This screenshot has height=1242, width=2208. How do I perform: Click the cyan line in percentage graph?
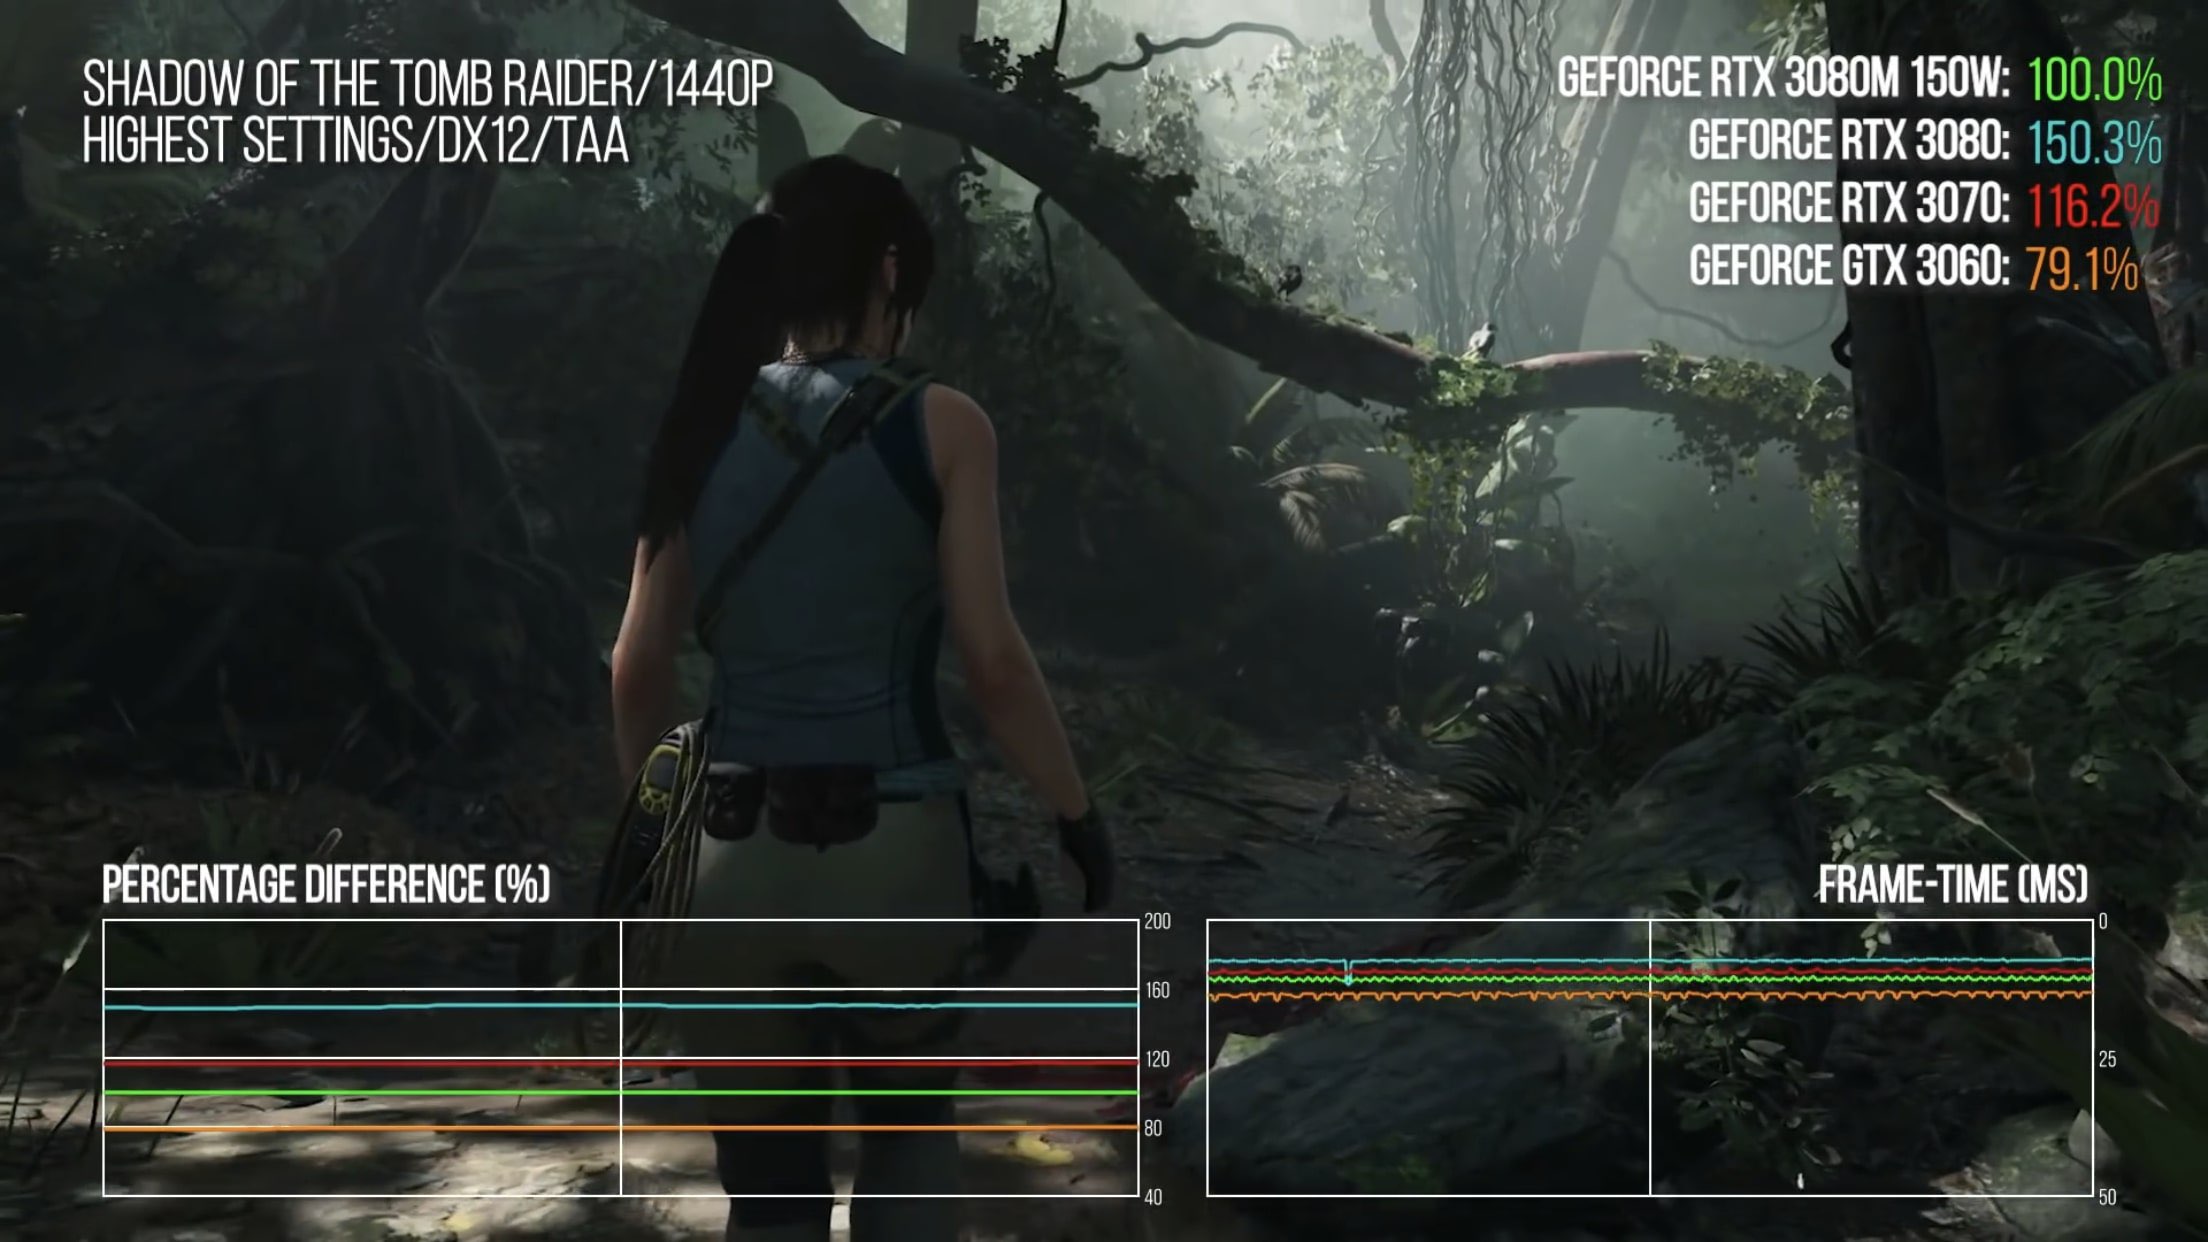380,1007
